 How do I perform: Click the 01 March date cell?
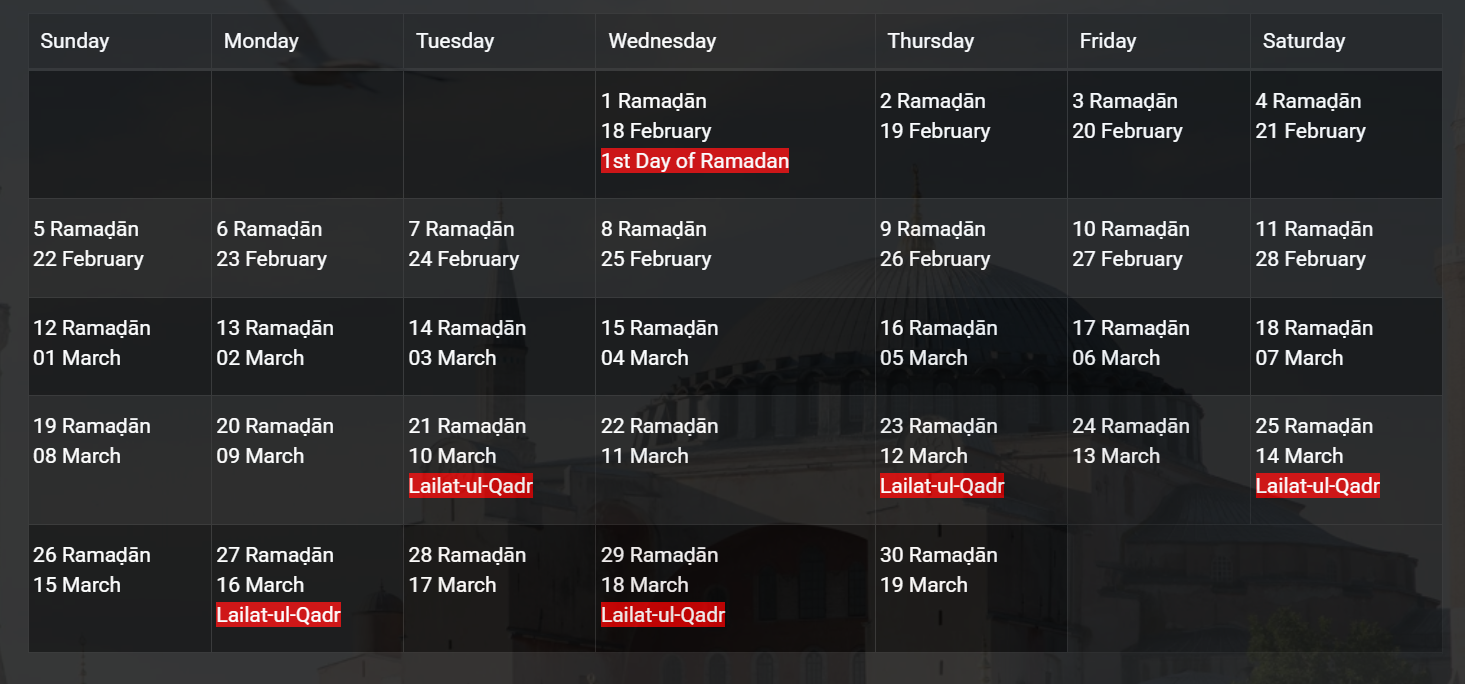click(120, 345)
